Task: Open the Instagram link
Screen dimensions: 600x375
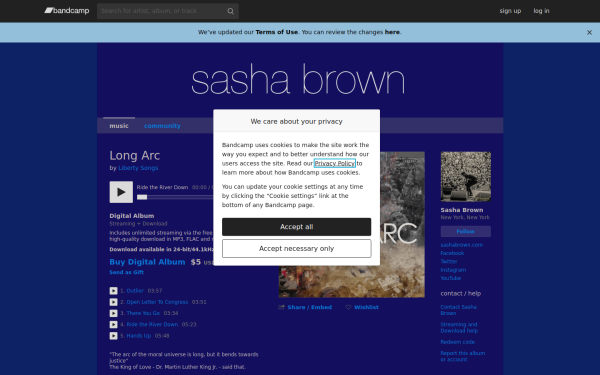Action: (x=453, y=270)
